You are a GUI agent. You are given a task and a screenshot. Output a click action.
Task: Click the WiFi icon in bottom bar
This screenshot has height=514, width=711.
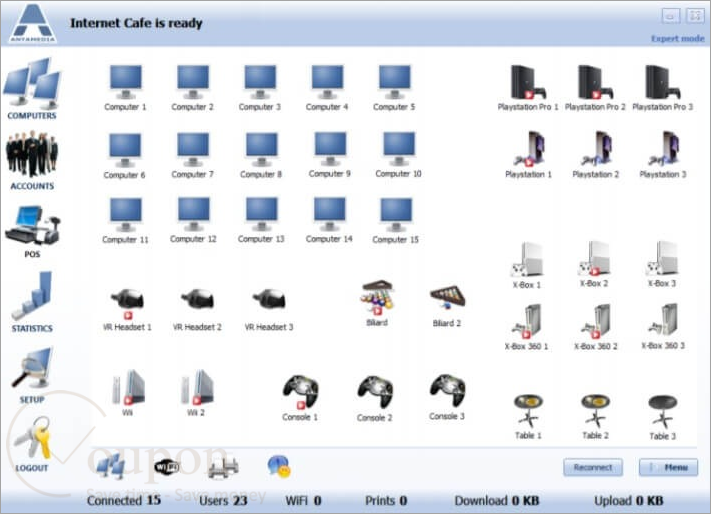[x=167, y=466]
